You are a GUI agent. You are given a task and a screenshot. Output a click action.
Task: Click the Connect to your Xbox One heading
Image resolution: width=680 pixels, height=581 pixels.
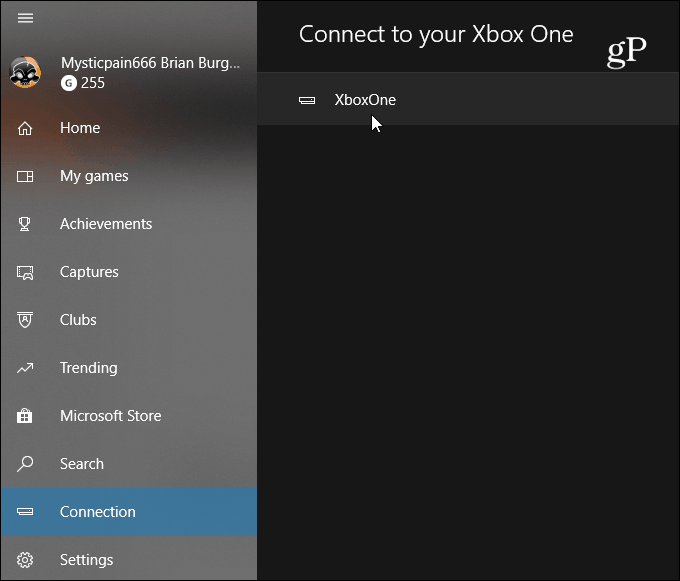click(x=436, y=35)
